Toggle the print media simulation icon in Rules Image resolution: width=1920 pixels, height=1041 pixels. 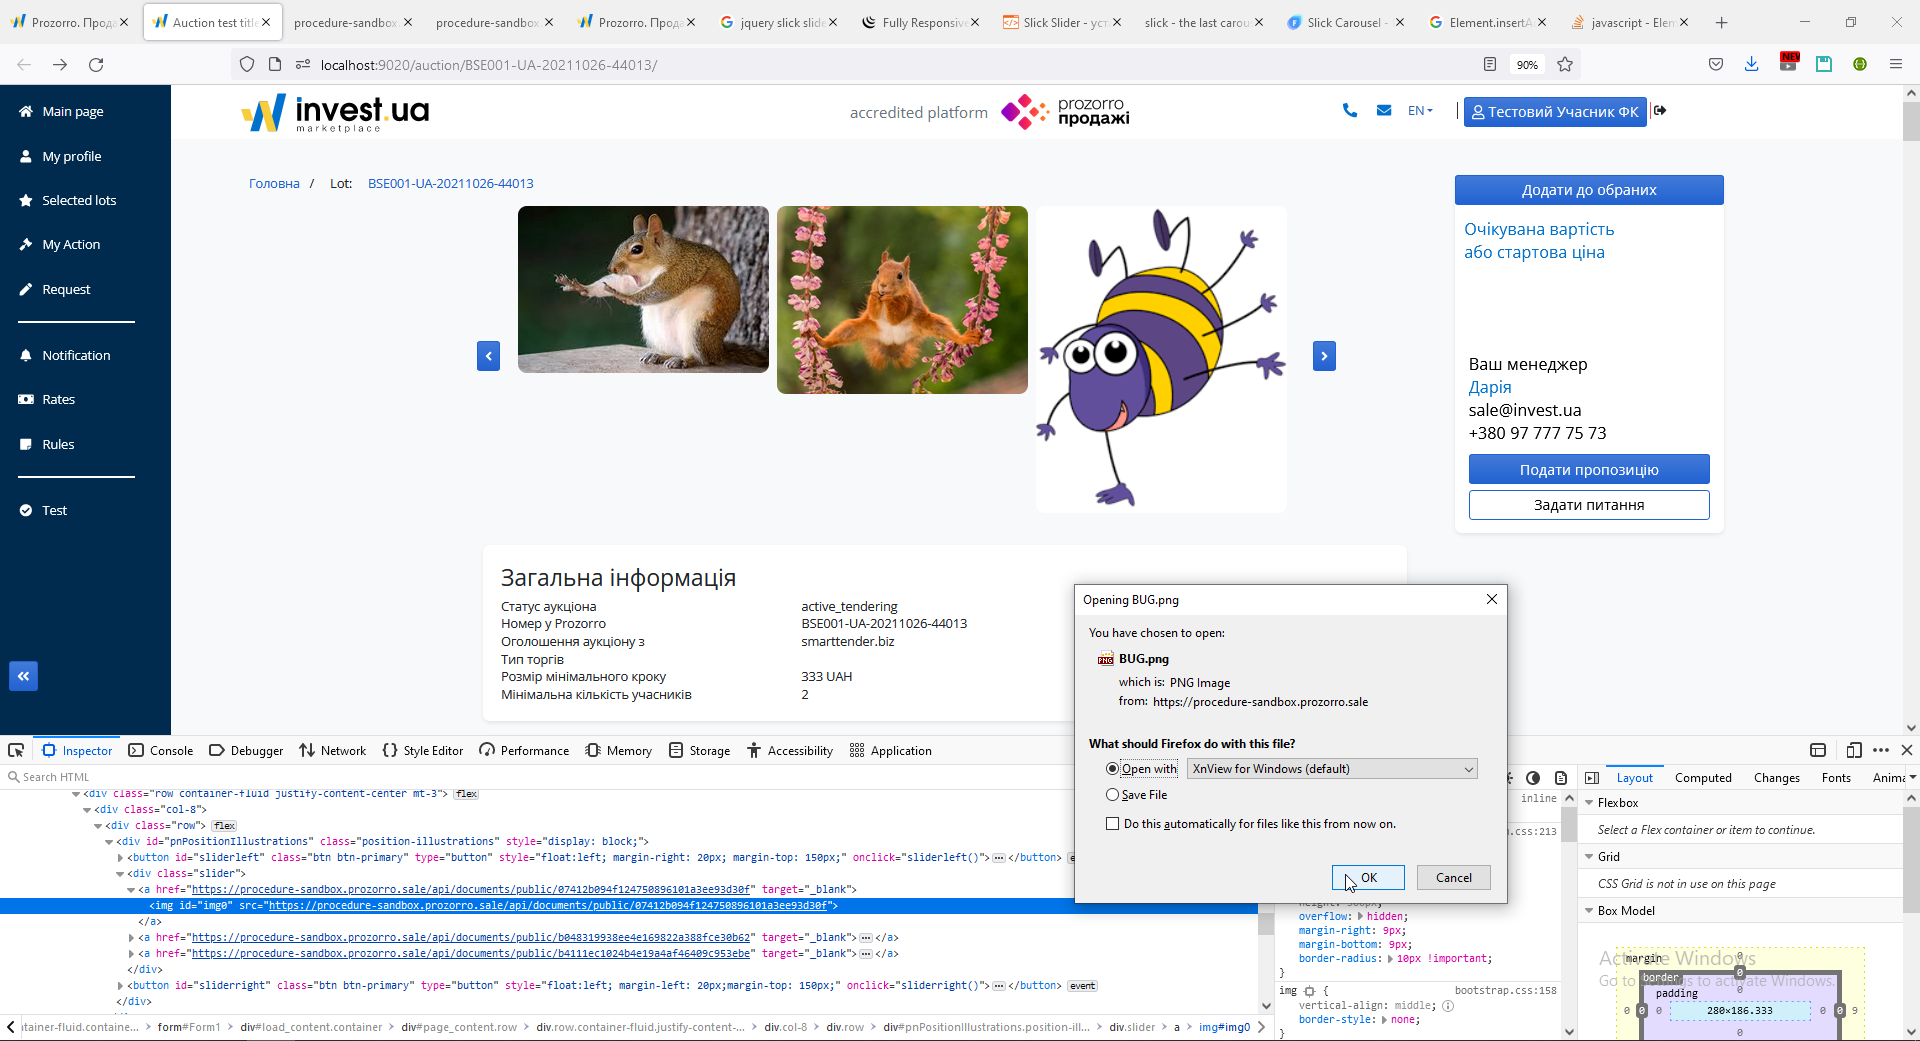[1561, 778]
